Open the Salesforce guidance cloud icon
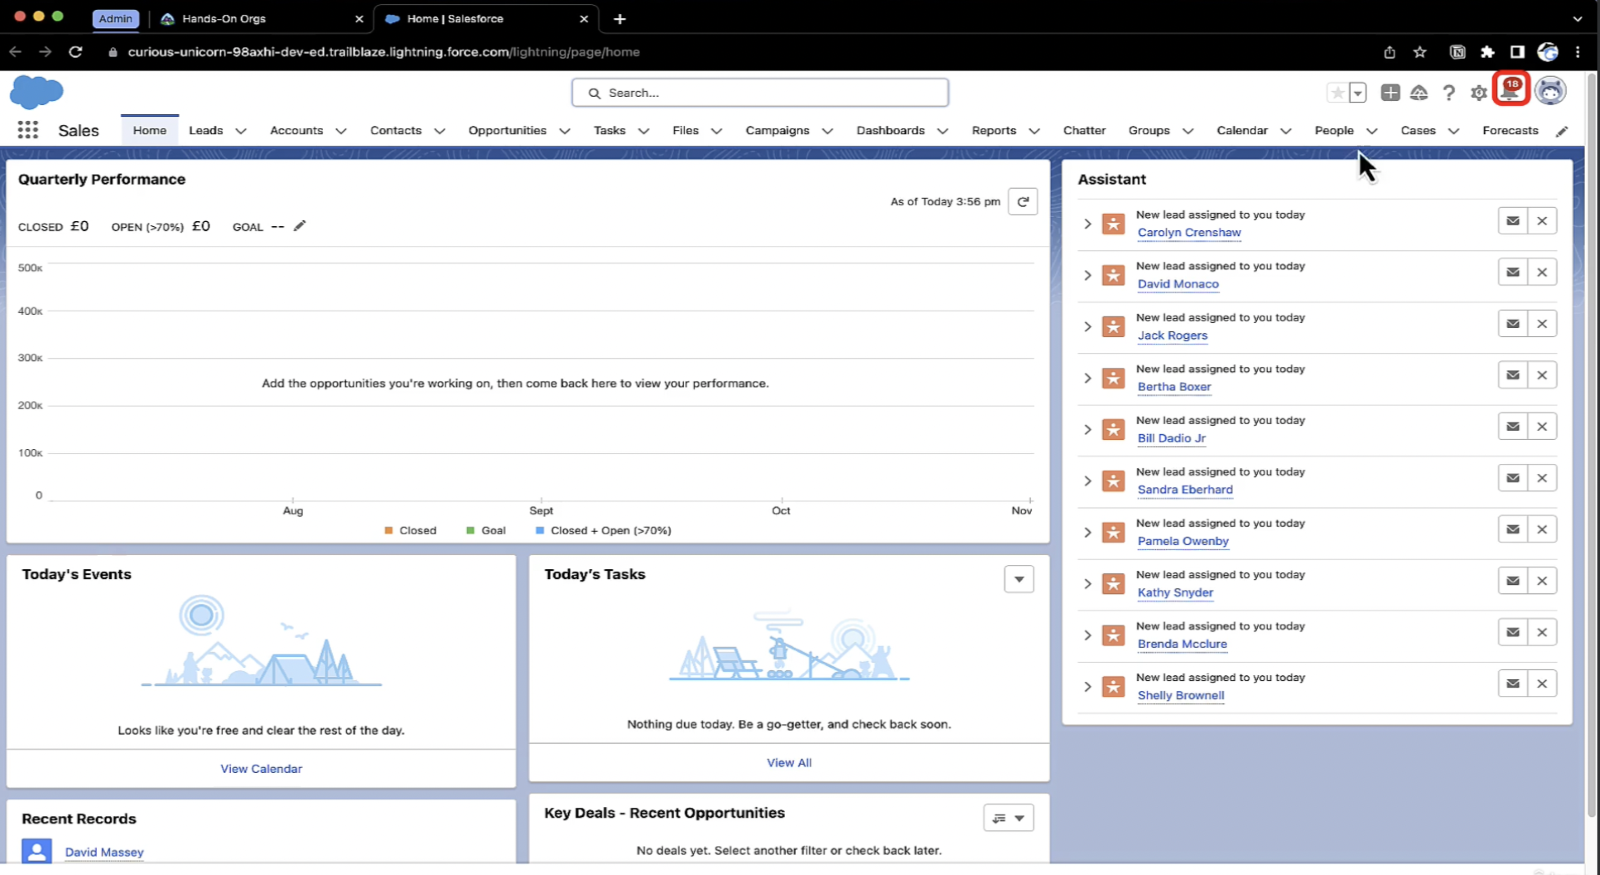This screenshot has height=875, width=1600. (1419, 93)
